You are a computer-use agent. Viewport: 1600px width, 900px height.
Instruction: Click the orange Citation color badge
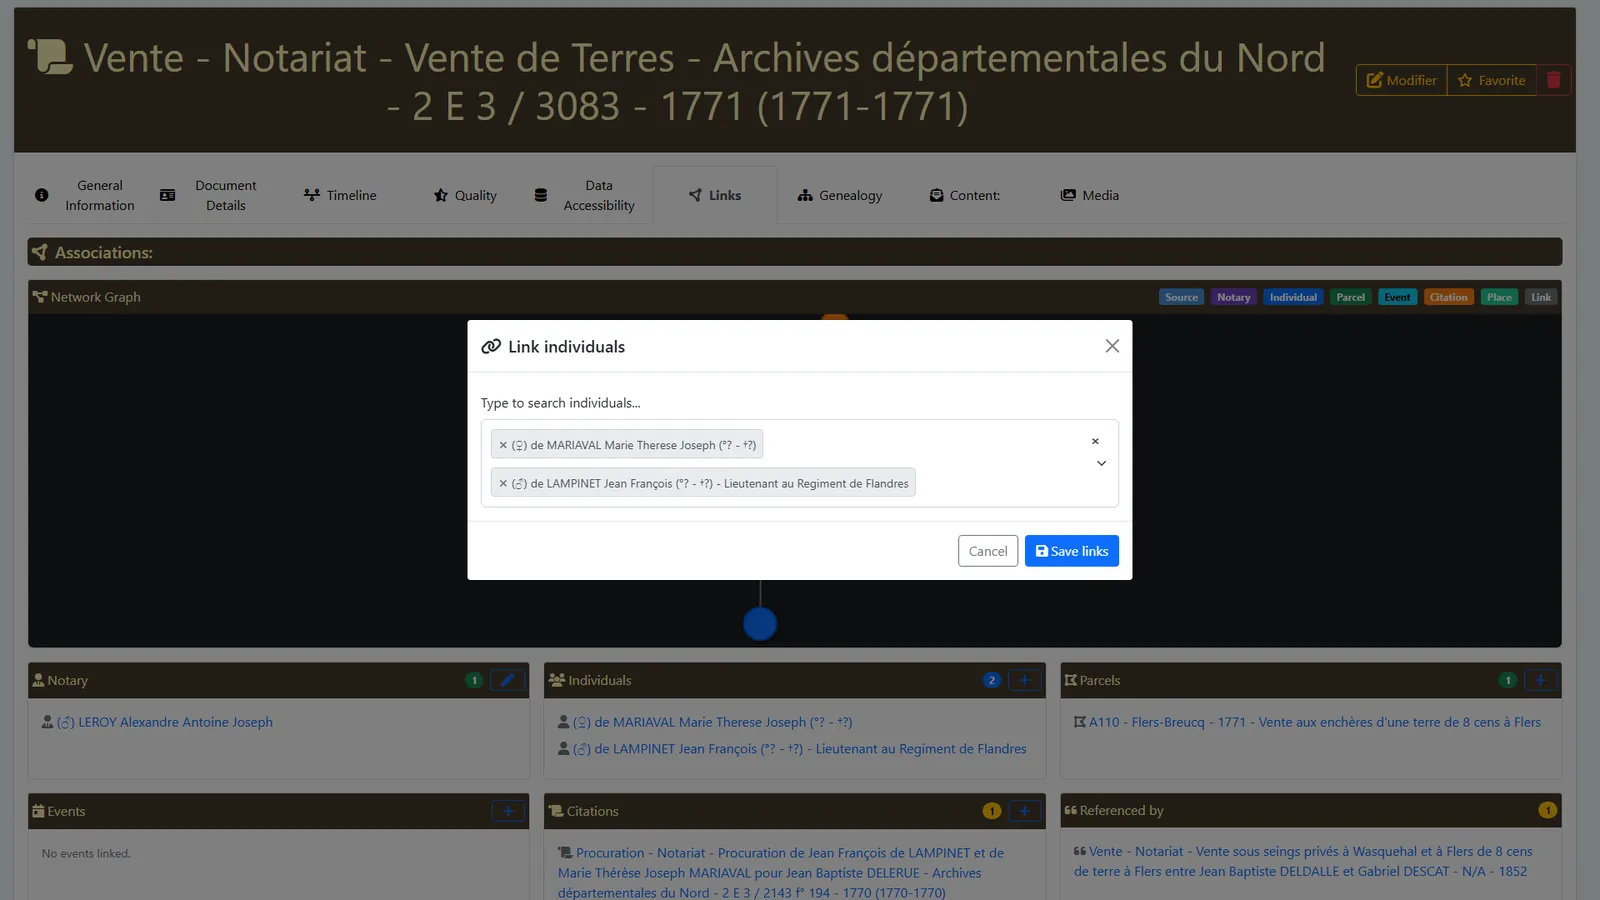[x=1448, y=297]
